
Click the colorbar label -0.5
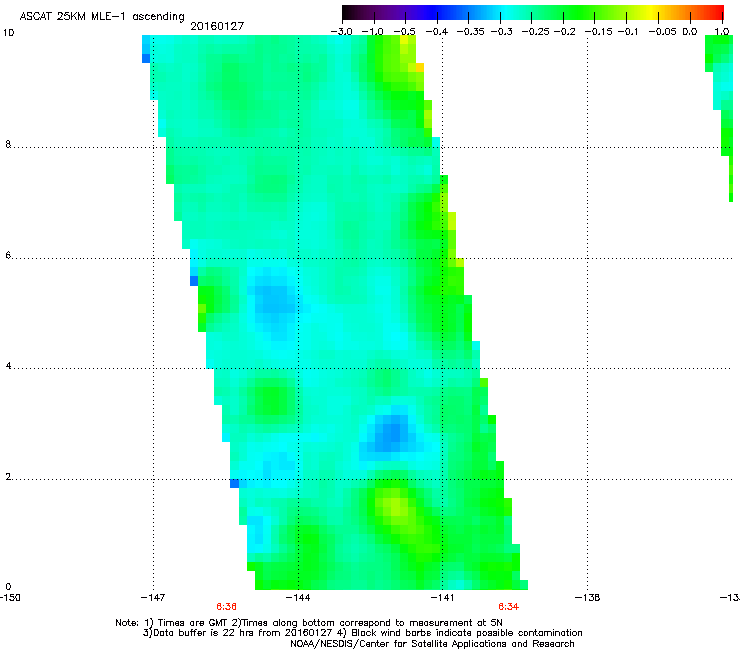(405, 32)
